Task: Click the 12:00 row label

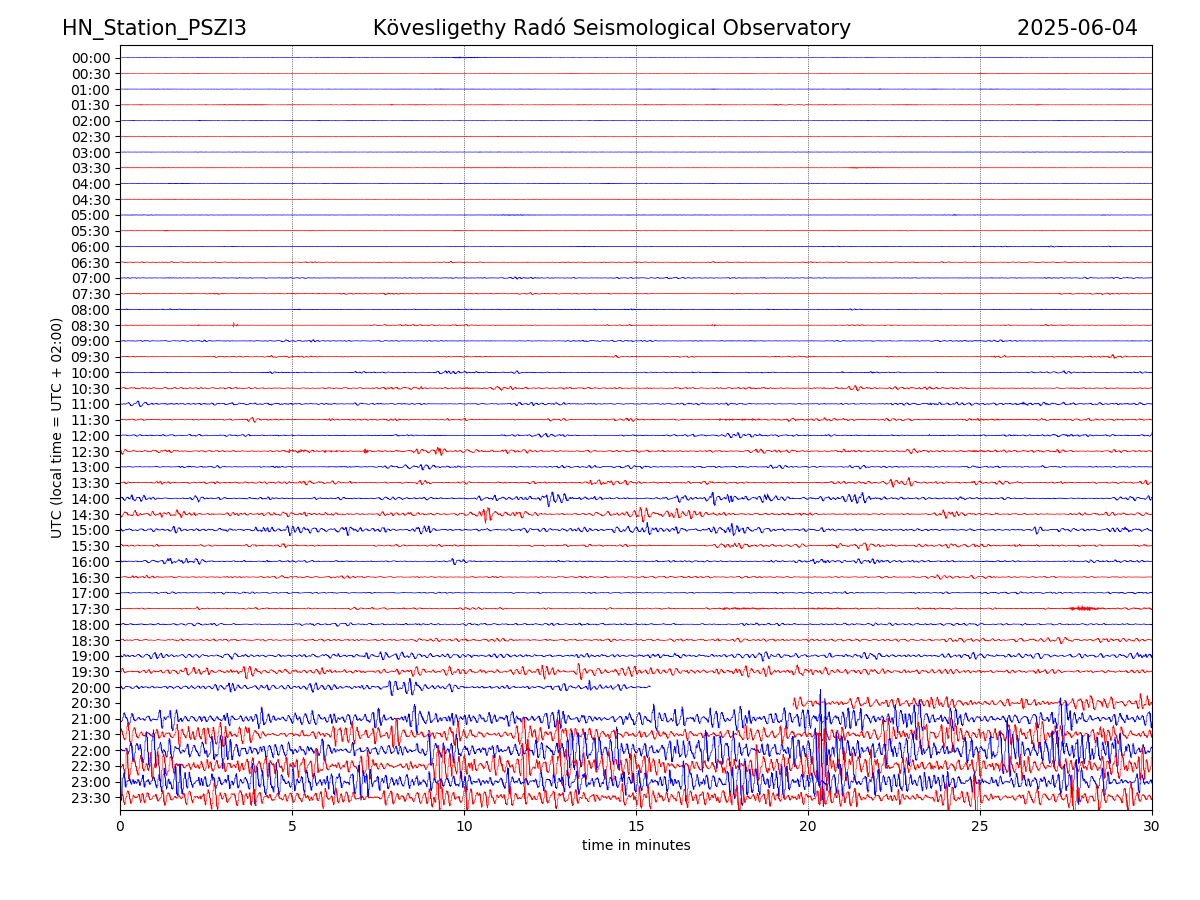Action: pos(91,436)
